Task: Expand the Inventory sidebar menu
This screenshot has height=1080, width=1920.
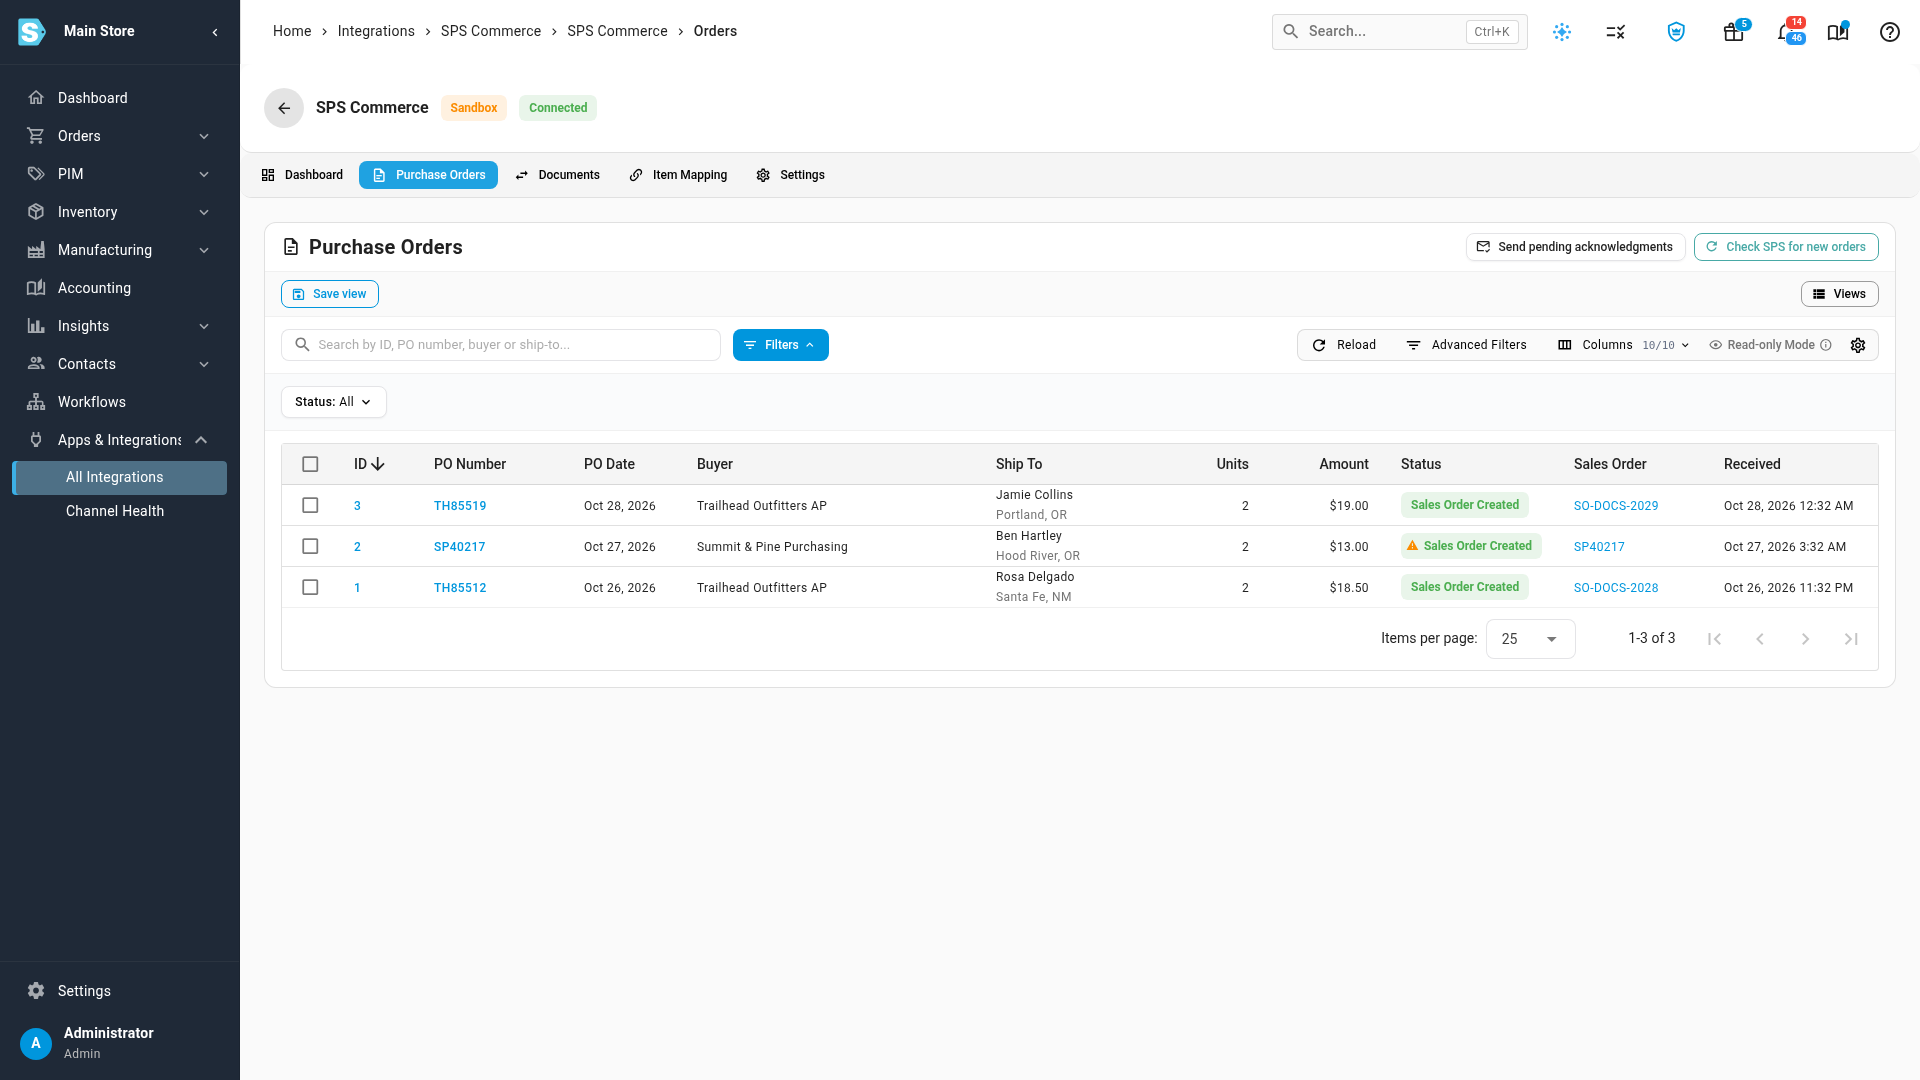Action: click(x=120, y=212)
